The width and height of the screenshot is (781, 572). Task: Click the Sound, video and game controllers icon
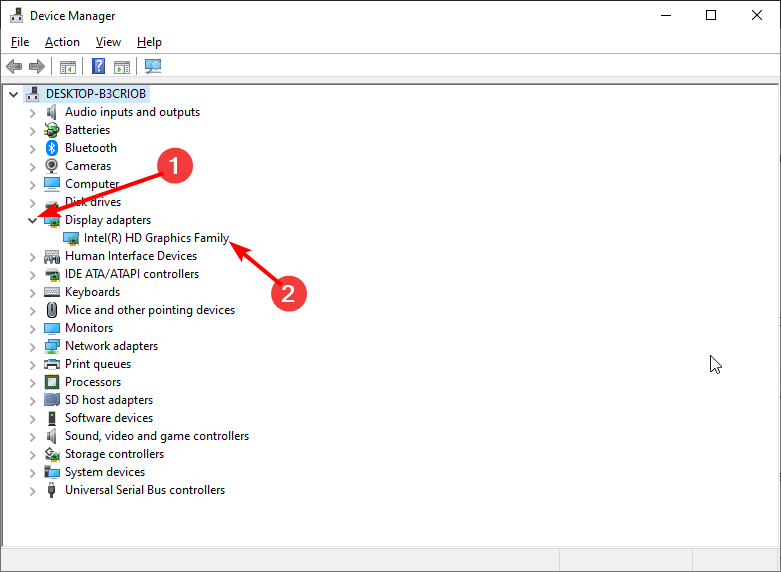pyautogui.click(x=52, y=436)
